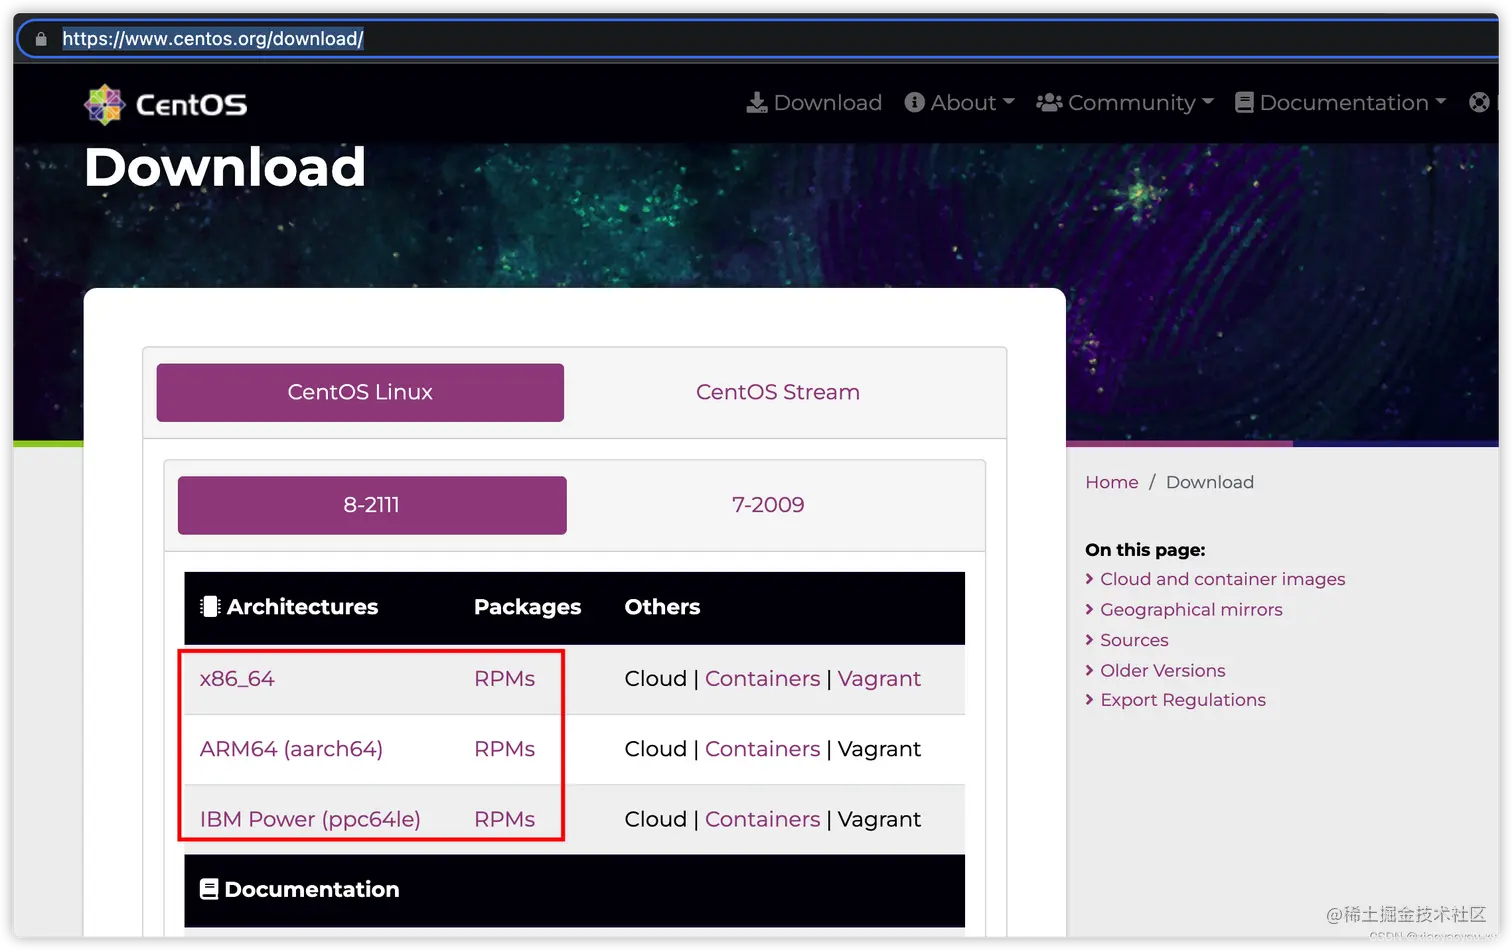Open Containers link in x86_64 row
Screen dimensions: 1512x950
[x=762, y=679]
